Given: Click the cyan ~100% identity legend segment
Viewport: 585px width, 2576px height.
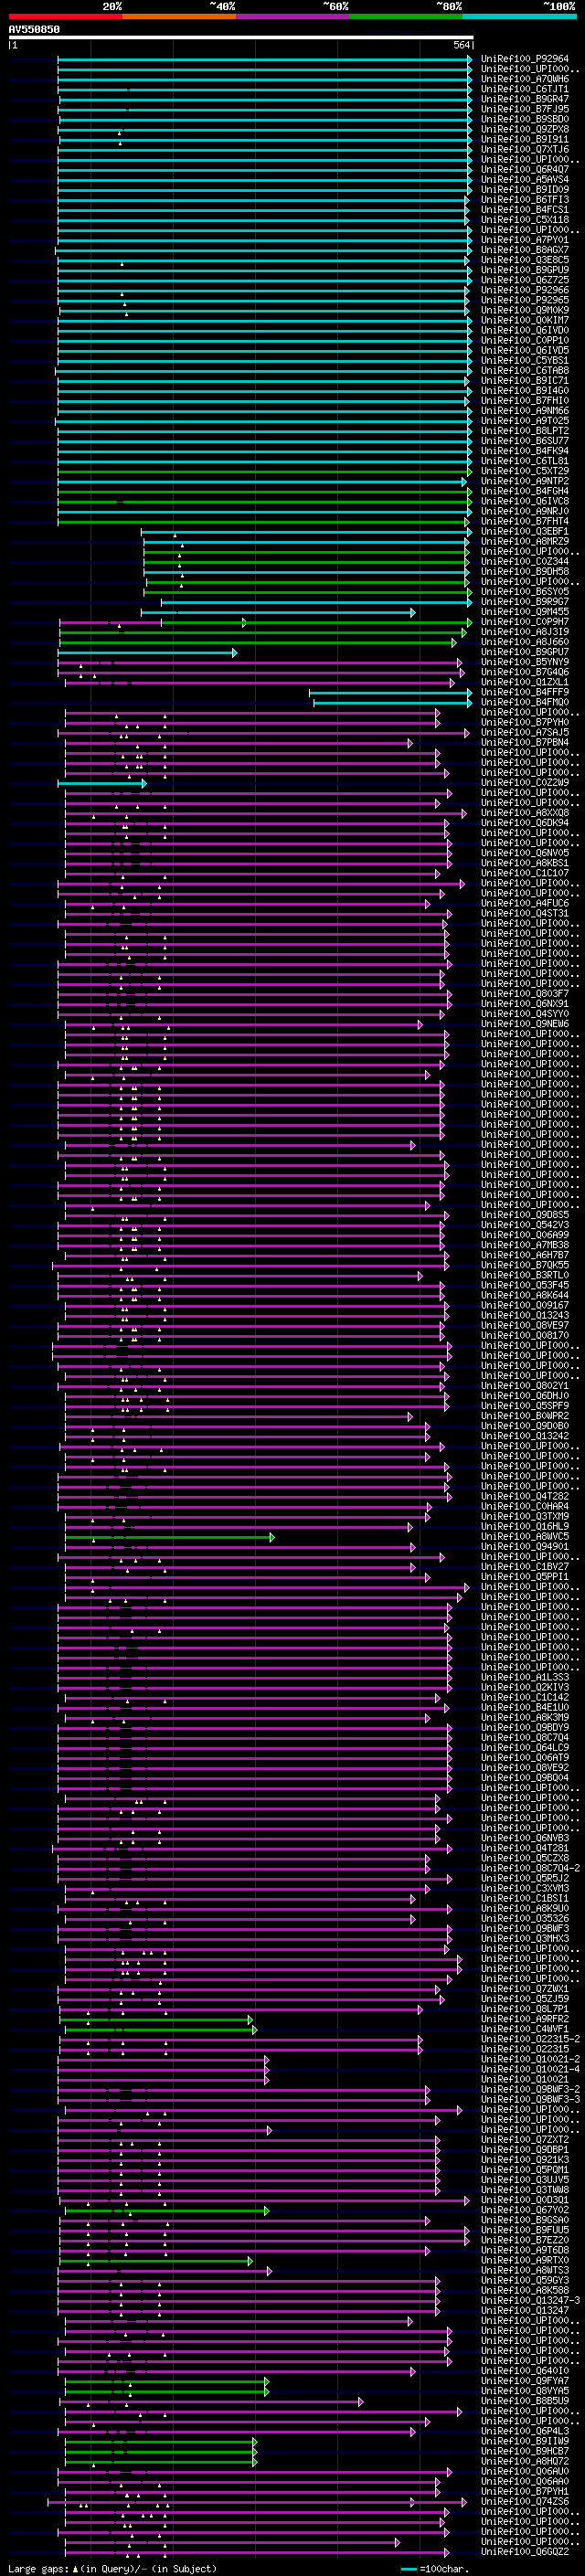Looking at the screenshot, I should (x=519, y=16).
